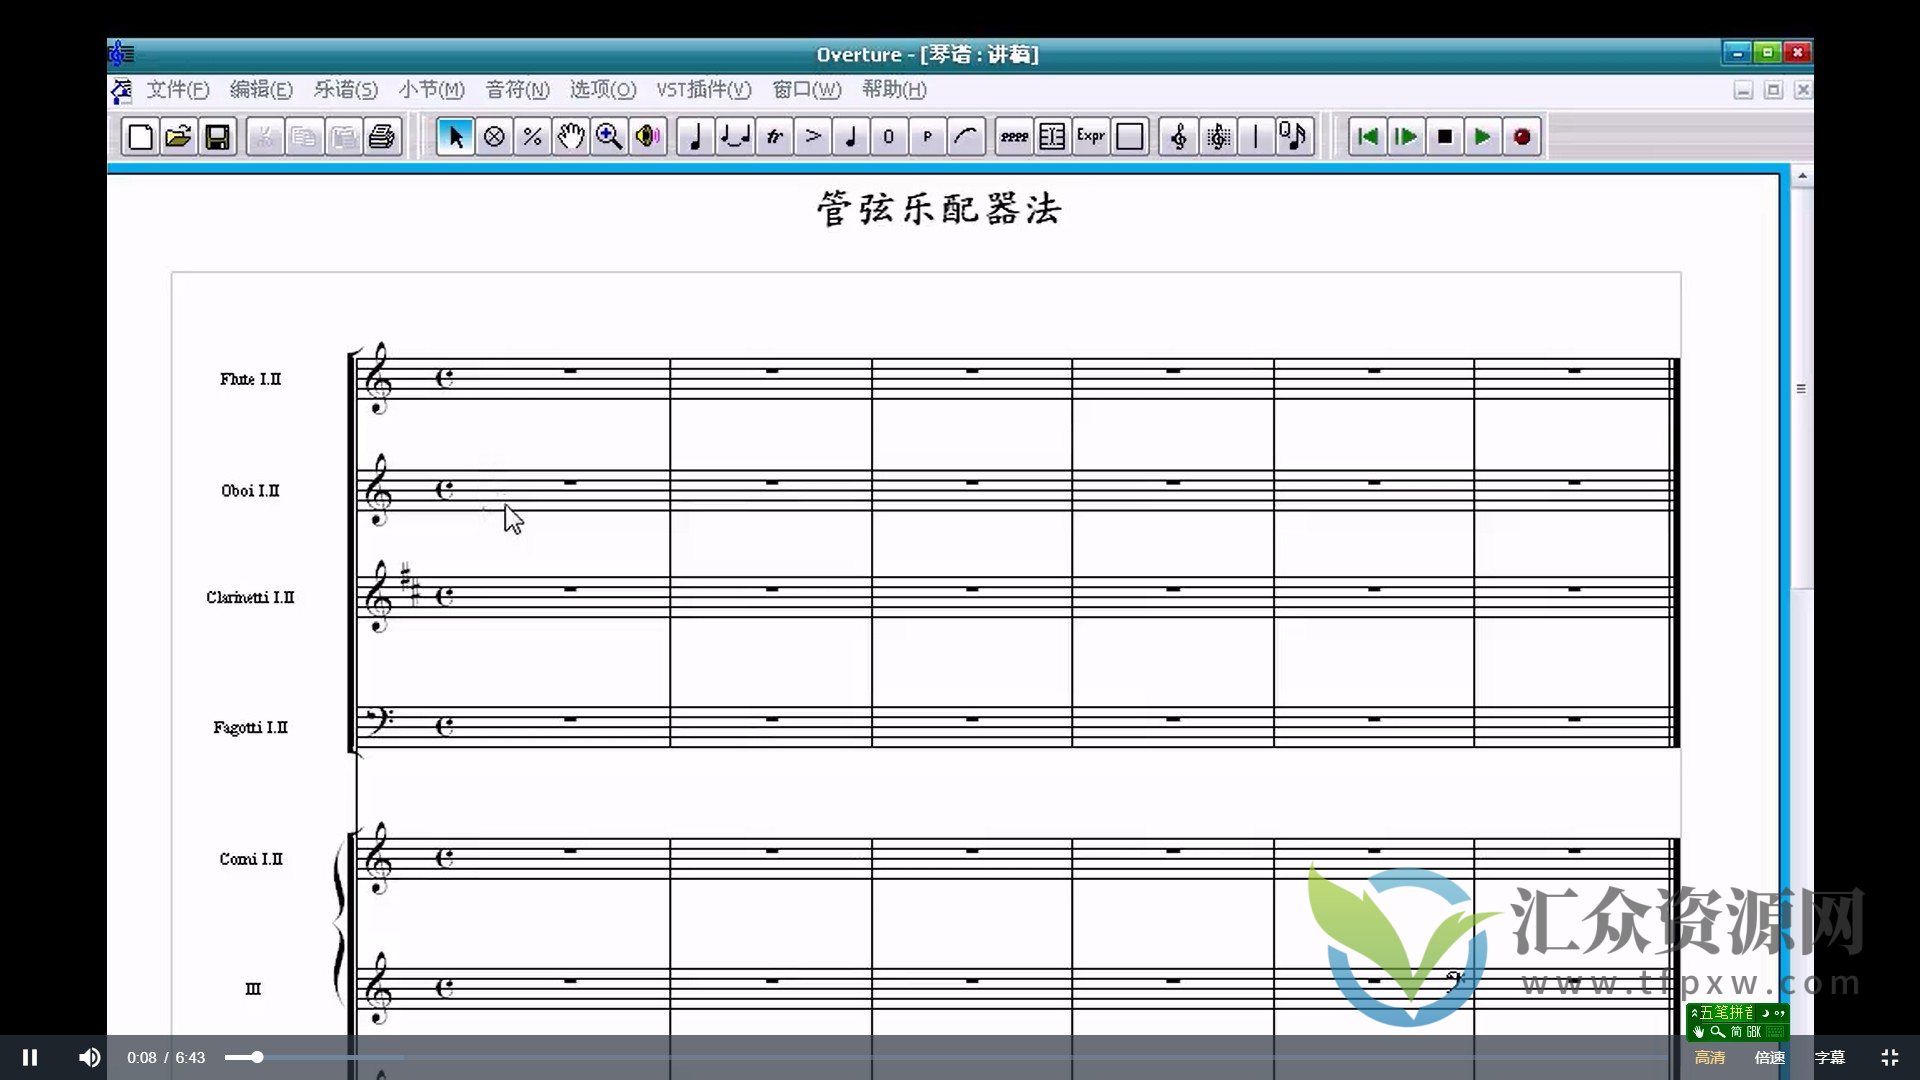Mute the video player volume
The image size is (1920, 1080).
point(90,1057)
